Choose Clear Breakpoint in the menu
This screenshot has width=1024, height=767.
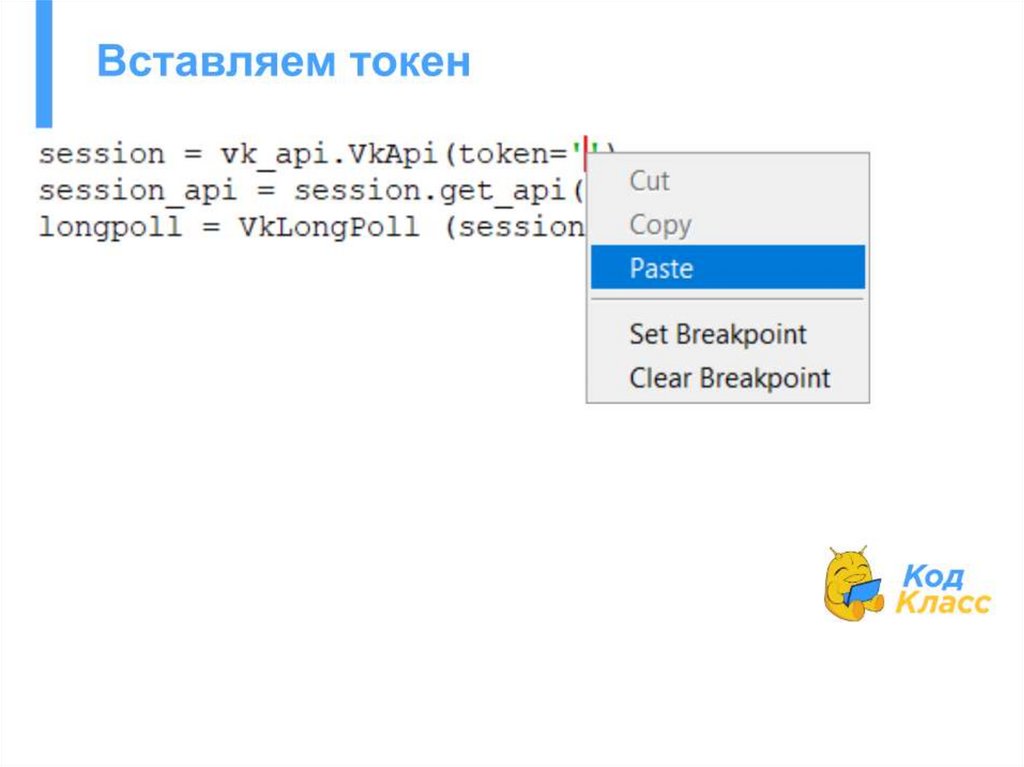729,378
